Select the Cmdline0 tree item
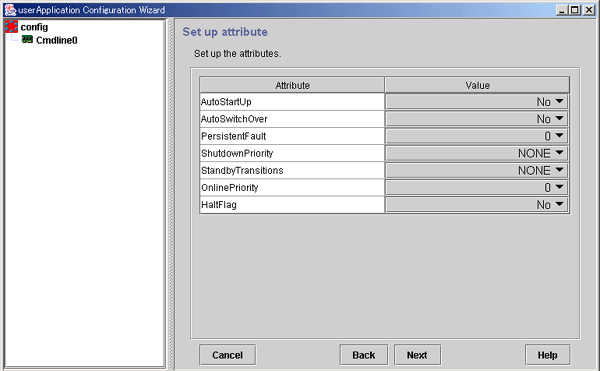This screenshot has width=600, height=371. (x=57, y=40)
